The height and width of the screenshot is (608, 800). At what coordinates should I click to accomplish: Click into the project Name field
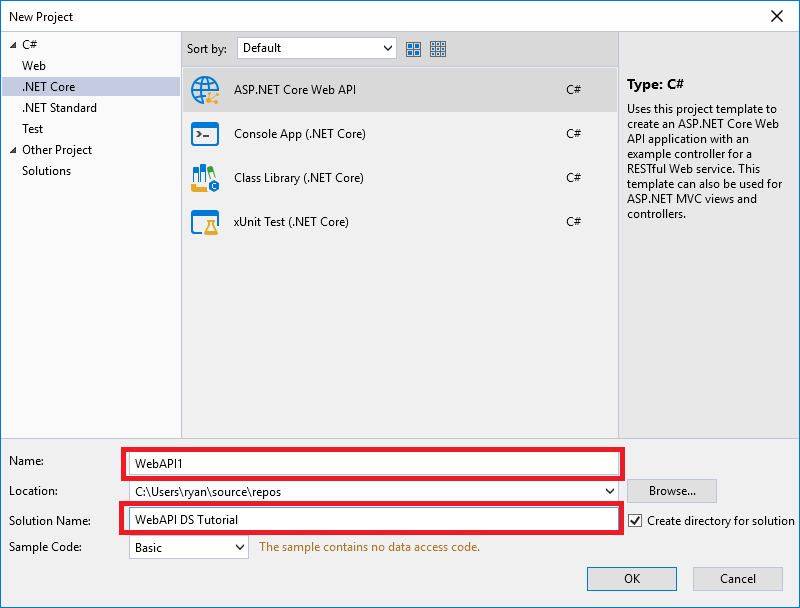click(x=373, y=463)
